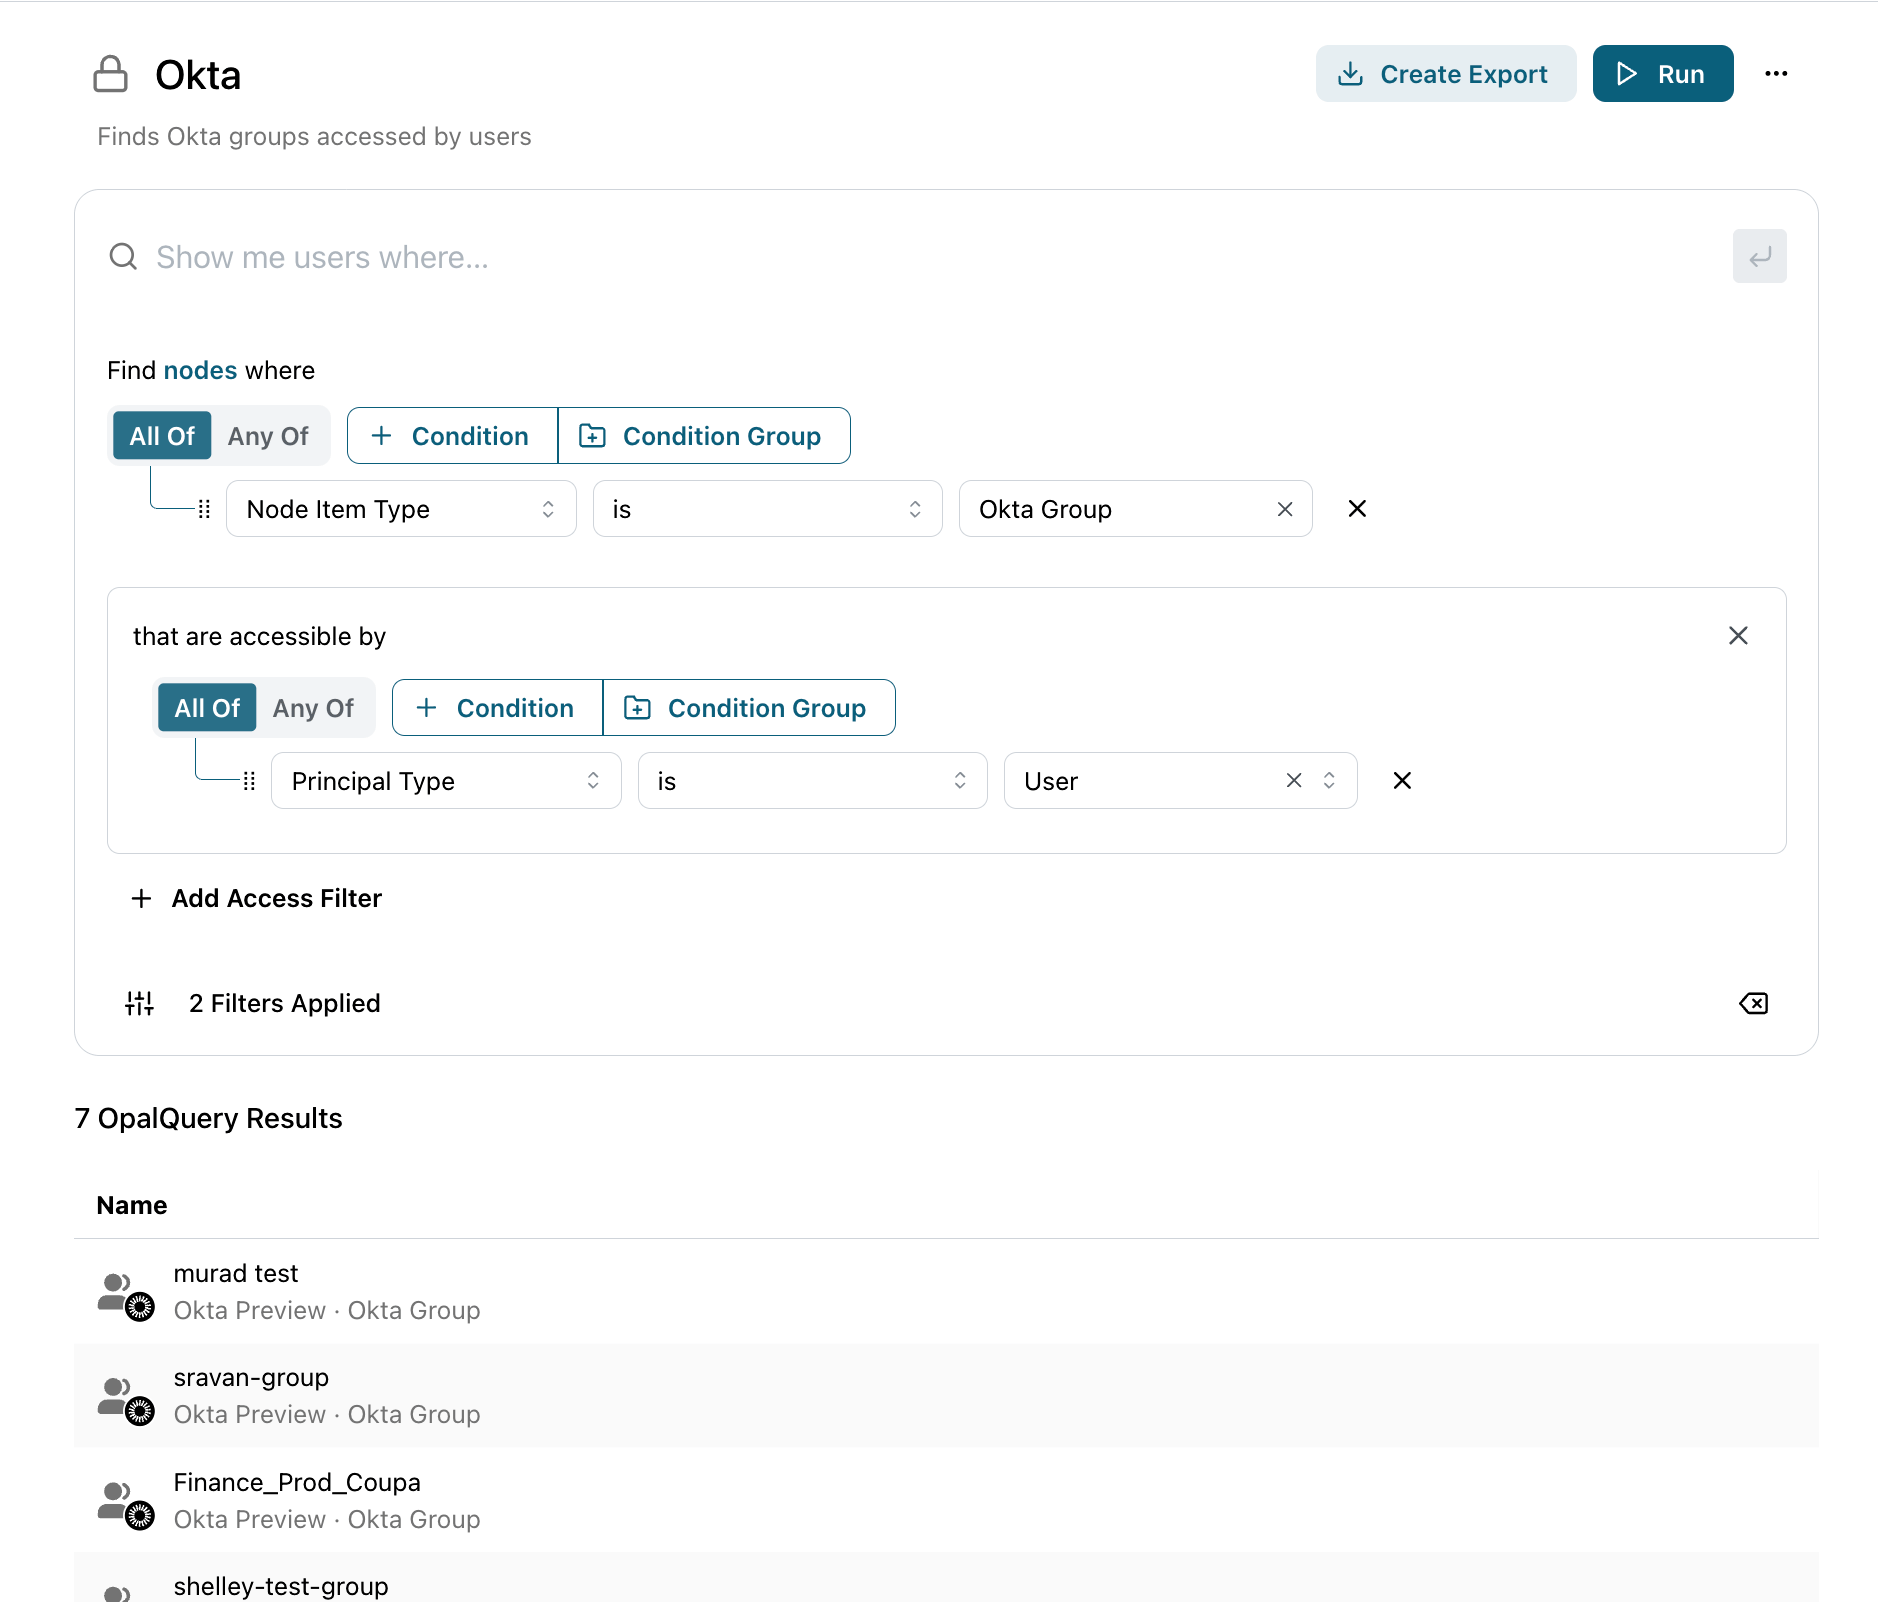Clear the User value in Principal Type
Viewport: 1878px width, 1602px height.
[x=1293, y=780]
